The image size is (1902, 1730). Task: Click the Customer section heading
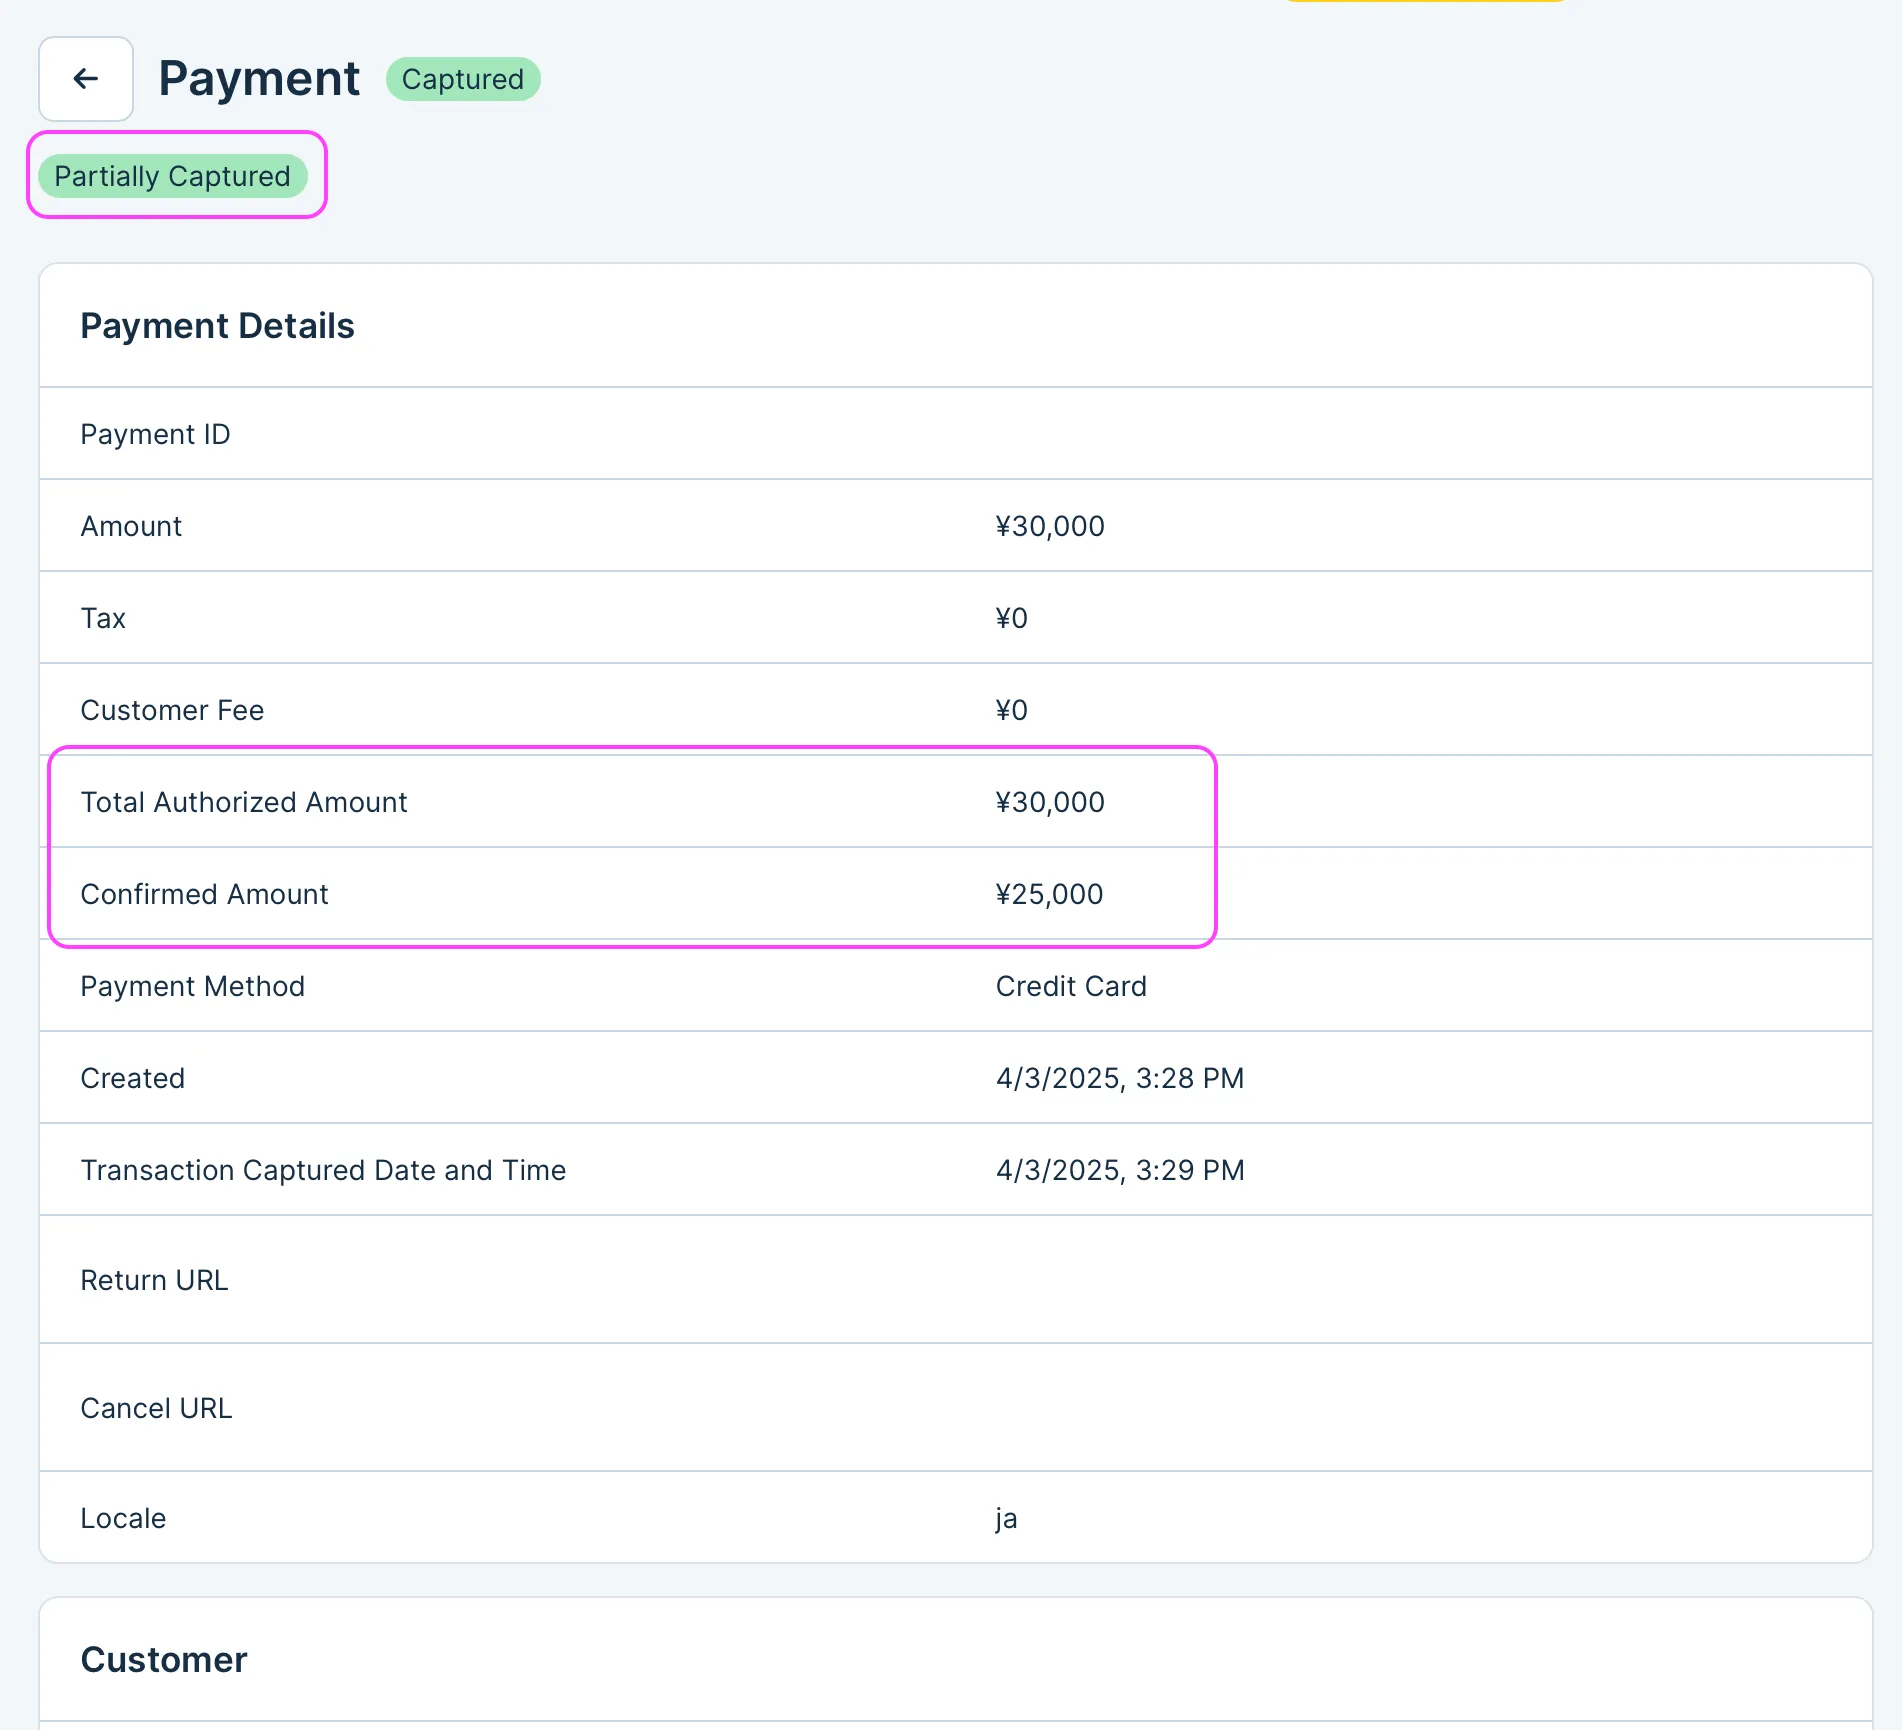tap(164, 1660)
